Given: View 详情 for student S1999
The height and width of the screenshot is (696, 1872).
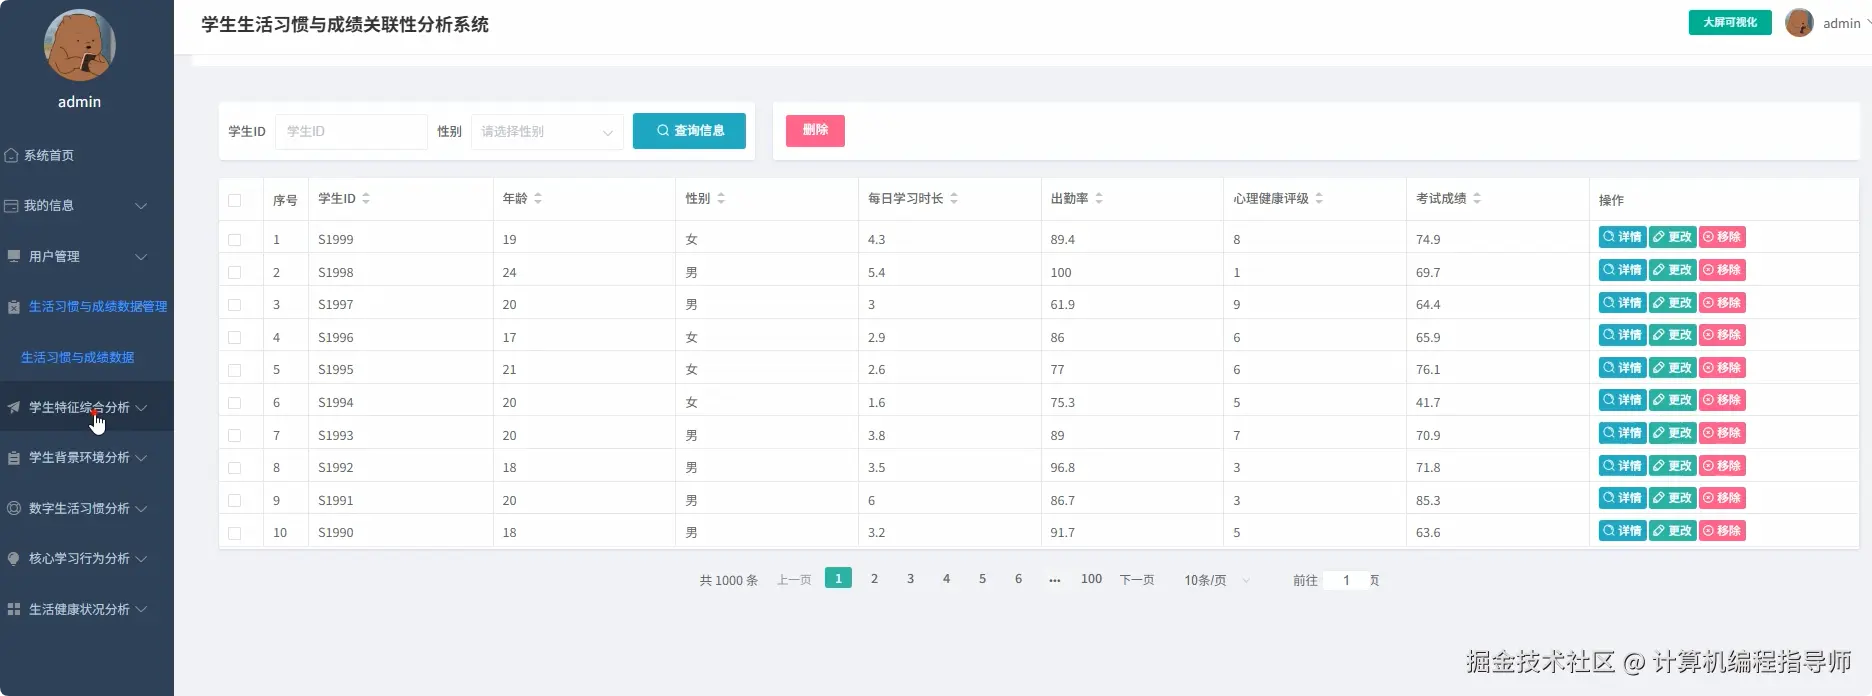Looking at the screenshot, I should point(1622,237).
